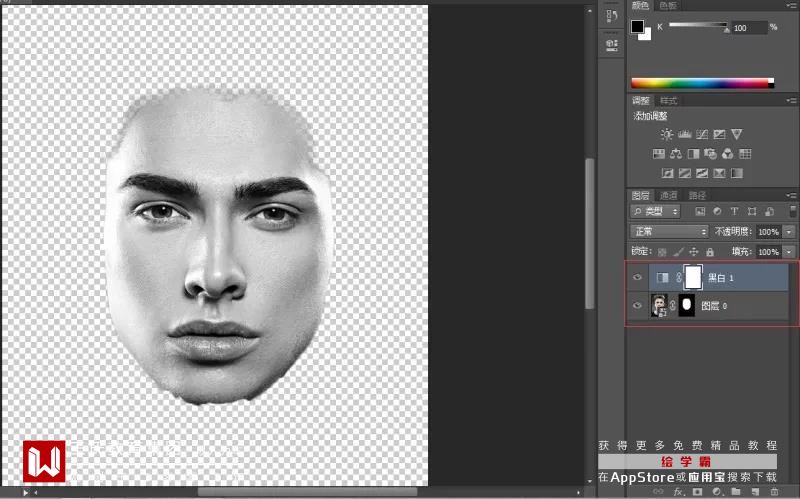The height and width of the screenshot is (499, 800).
Task: Toggle lock all padlock icon
Action: tap(710, 252)
